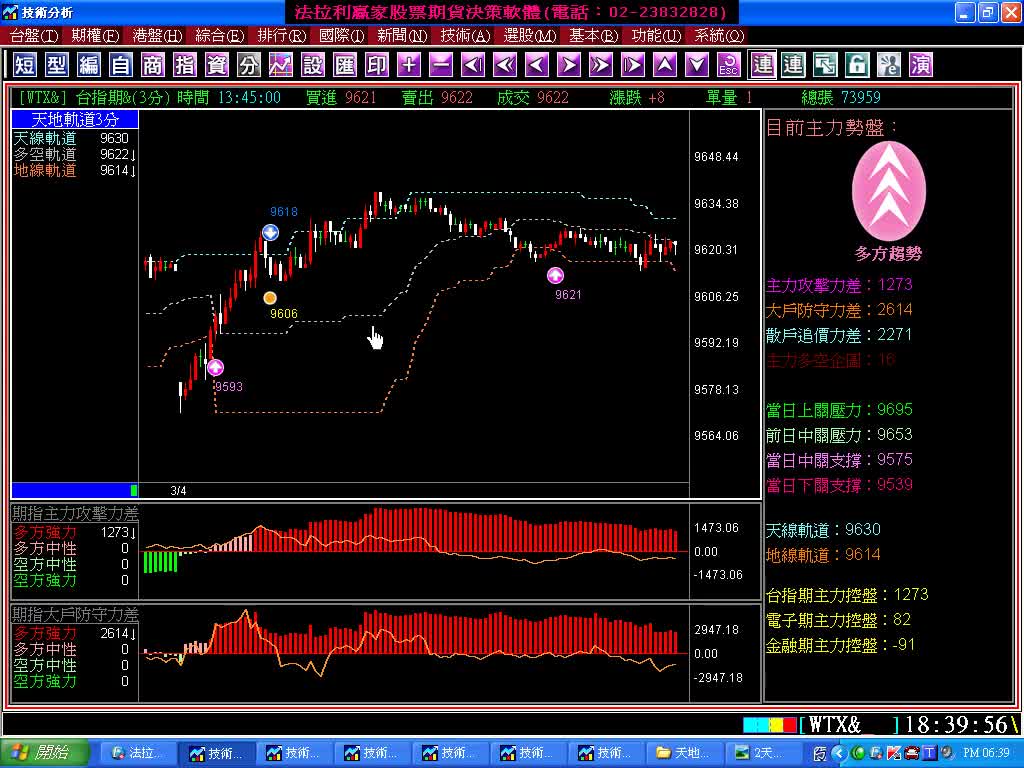Click the 天地軌道3分 indicator header

74,120
